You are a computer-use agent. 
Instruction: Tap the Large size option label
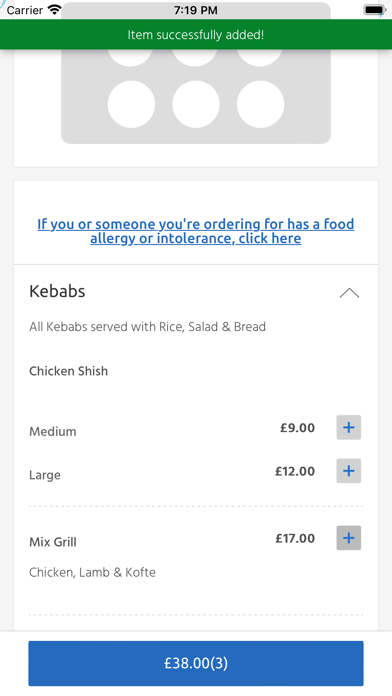[x=45, y=475]
